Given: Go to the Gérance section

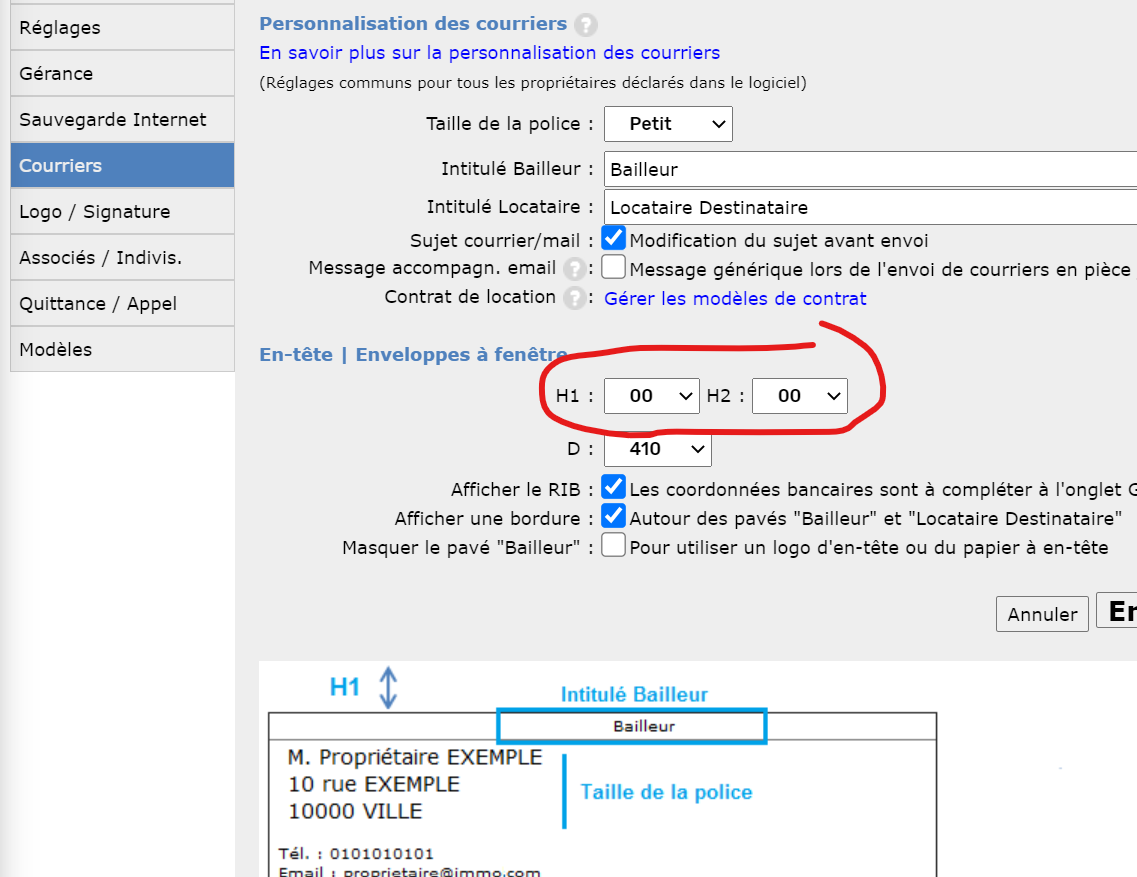Looking at the screenshot, I should tap(122, 73).
